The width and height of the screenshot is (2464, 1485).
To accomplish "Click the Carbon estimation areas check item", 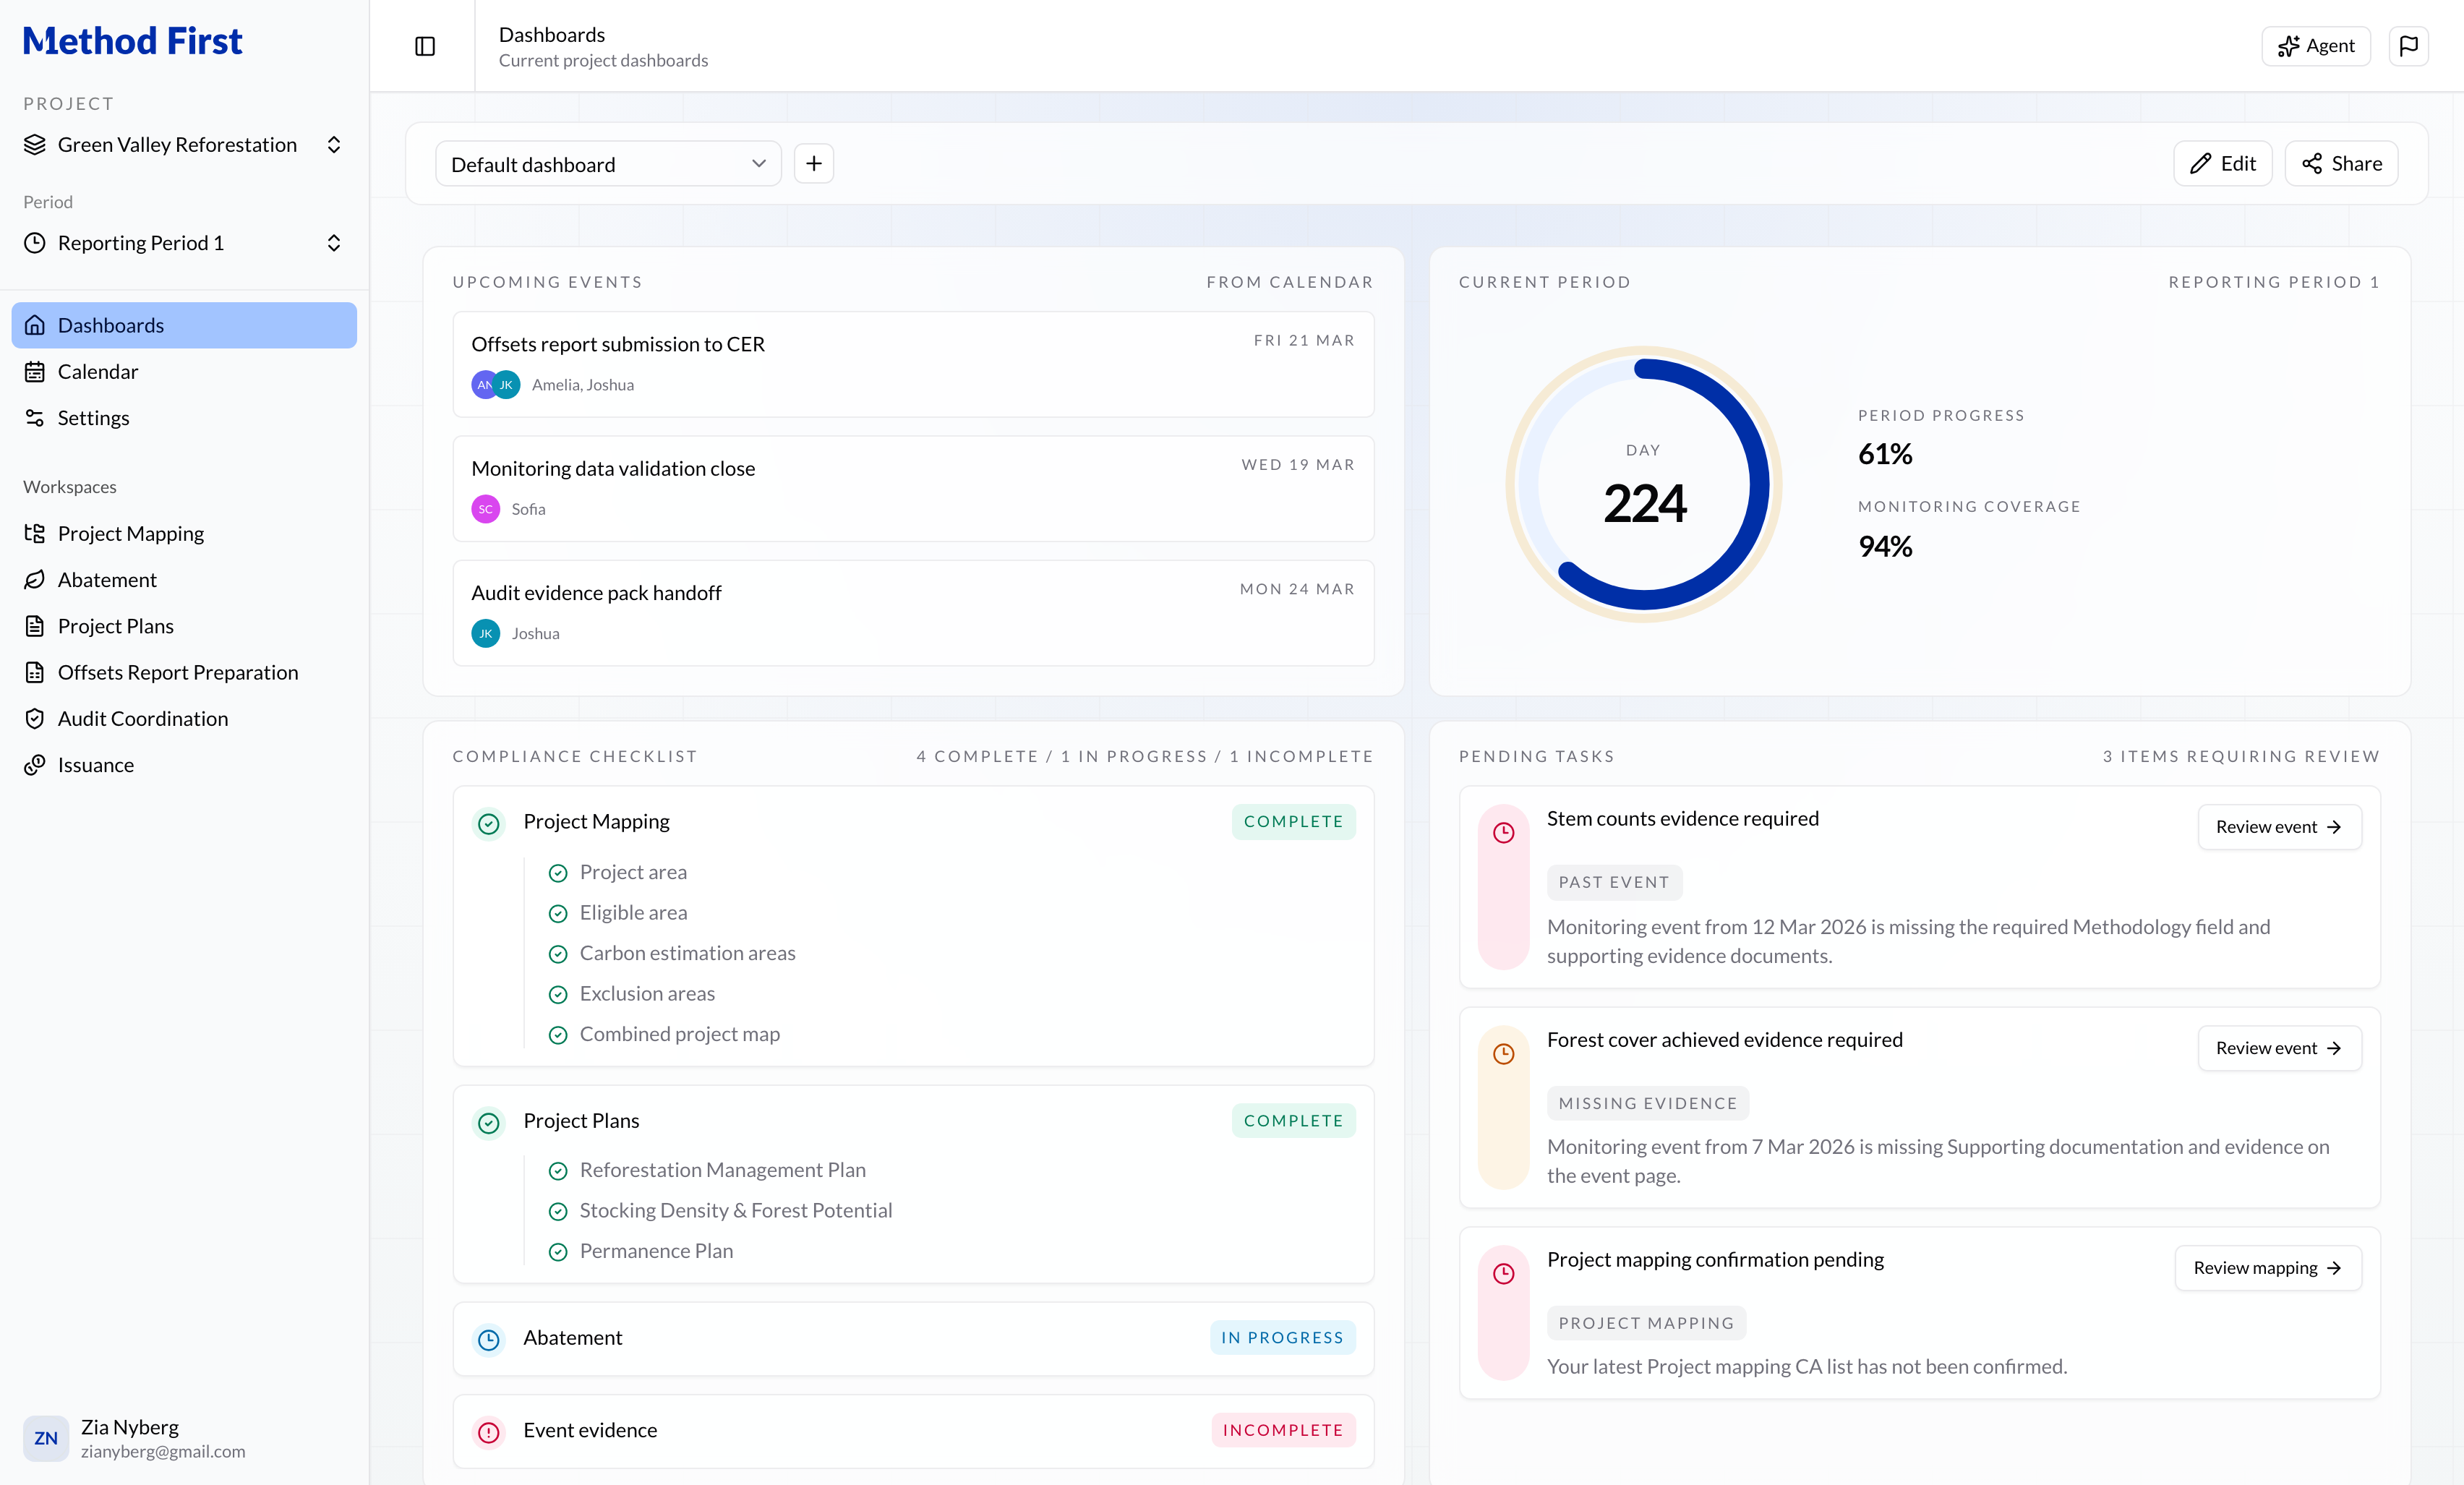I will [x=672, y=954].
